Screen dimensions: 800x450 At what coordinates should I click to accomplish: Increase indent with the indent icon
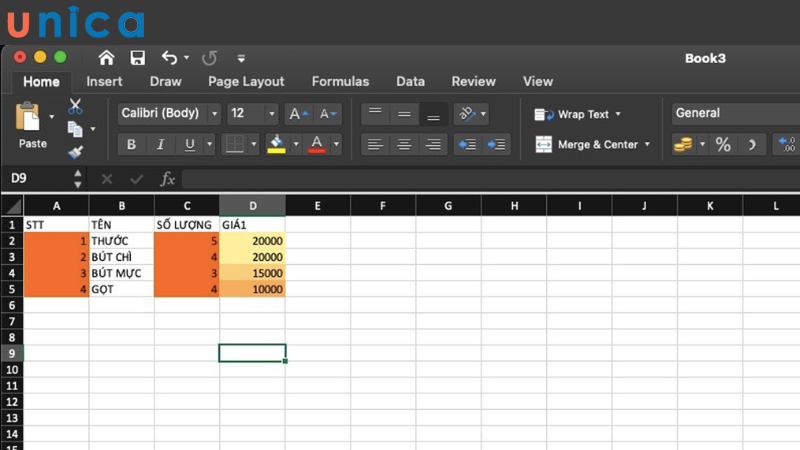pyautogui.click(x=496, y=145)
